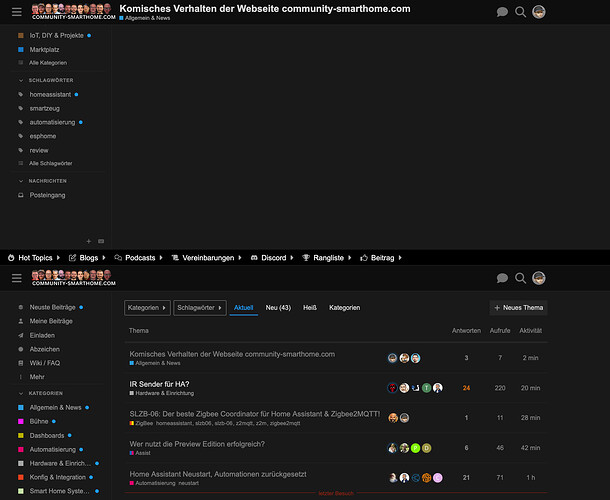The image size is (610, 500).
Task: Switch to the Aktuell tab
Action: coord(244,308)
